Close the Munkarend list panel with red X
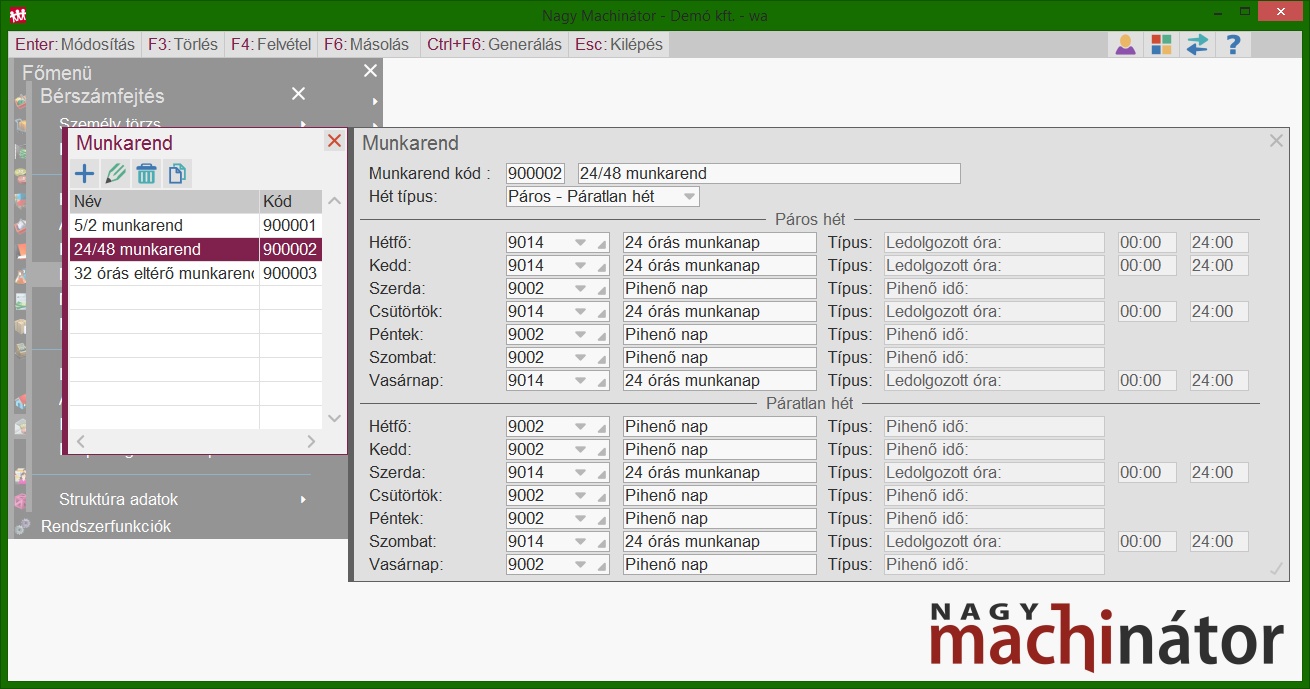Image resolution: width=1310 pixels, height=689 pixels. (334, 142)
